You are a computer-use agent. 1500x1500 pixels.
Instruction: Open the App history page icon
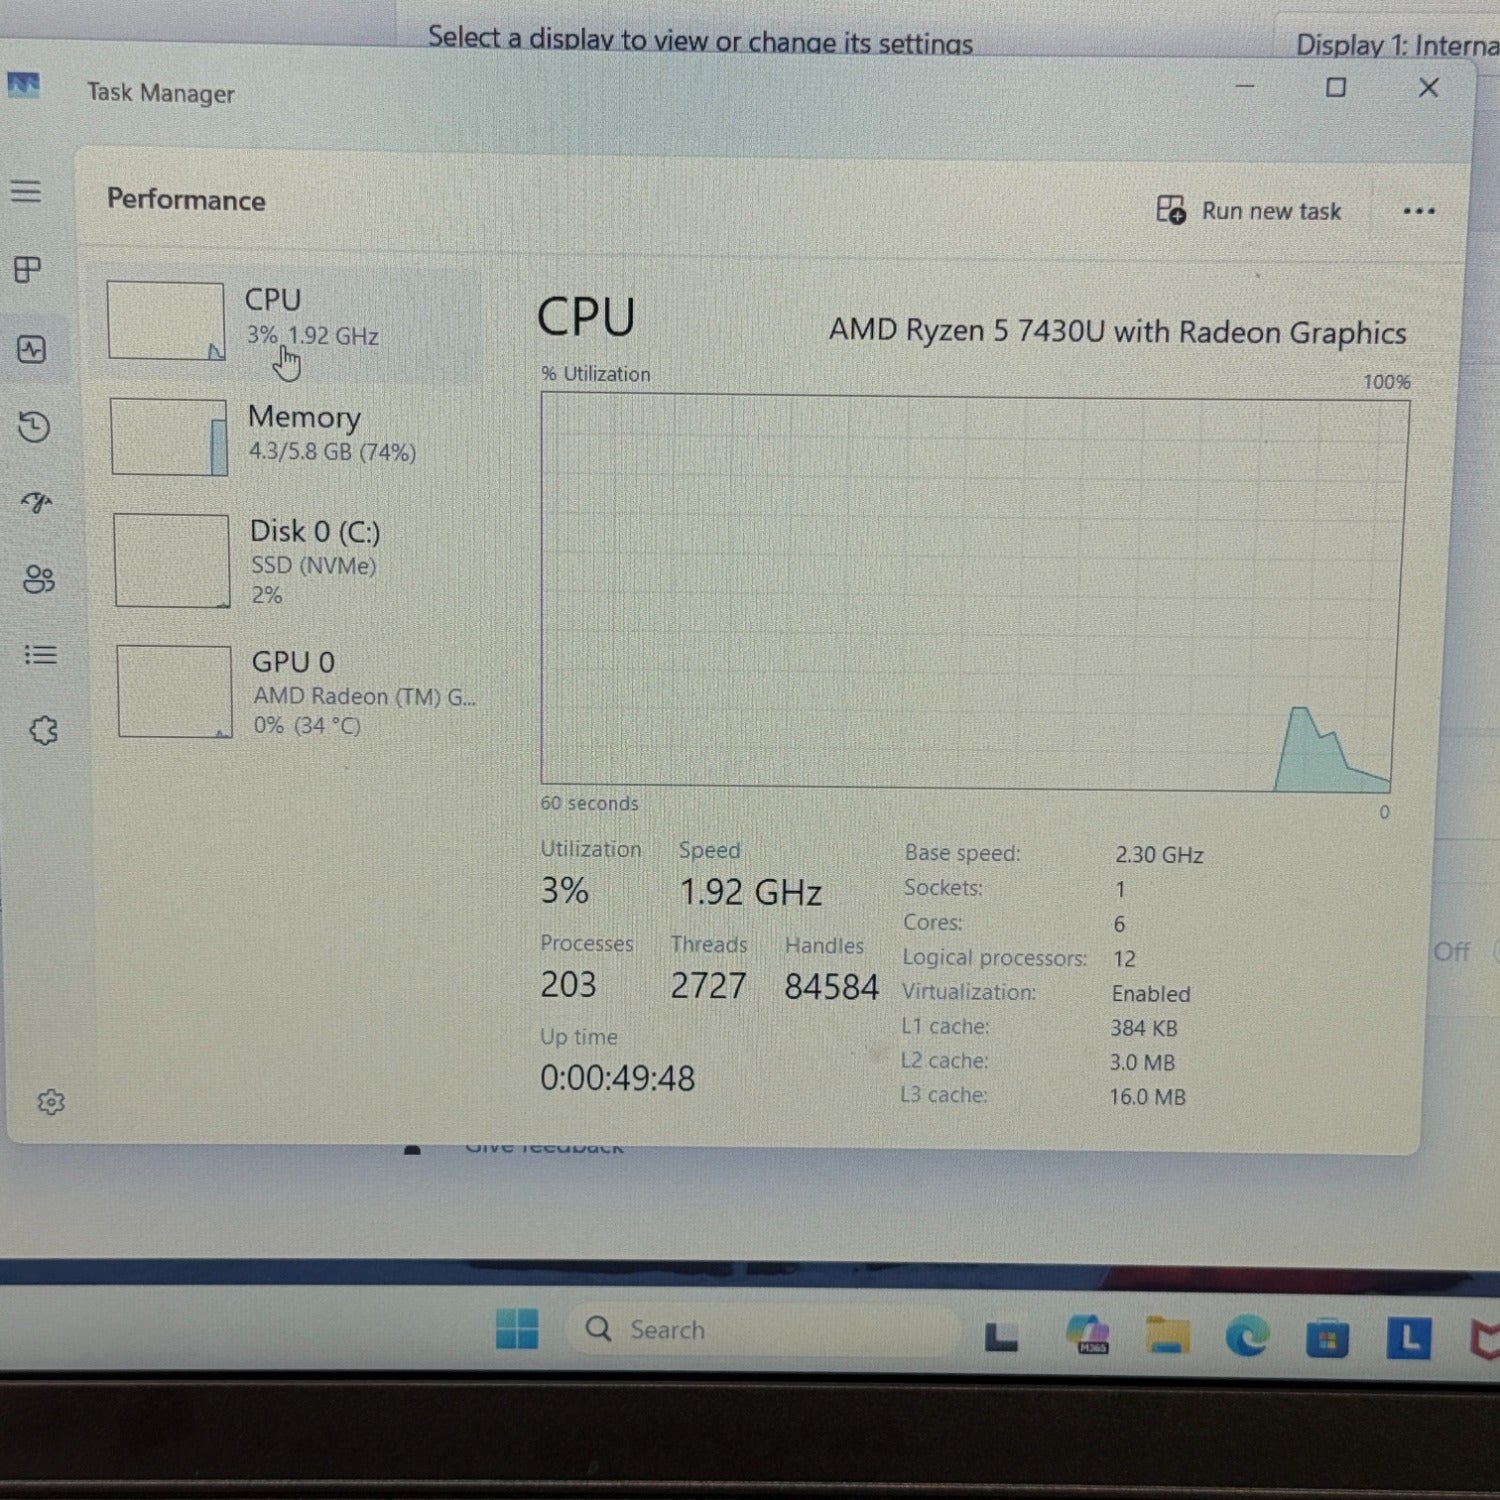pyautogui.click(x=34, y=427)
